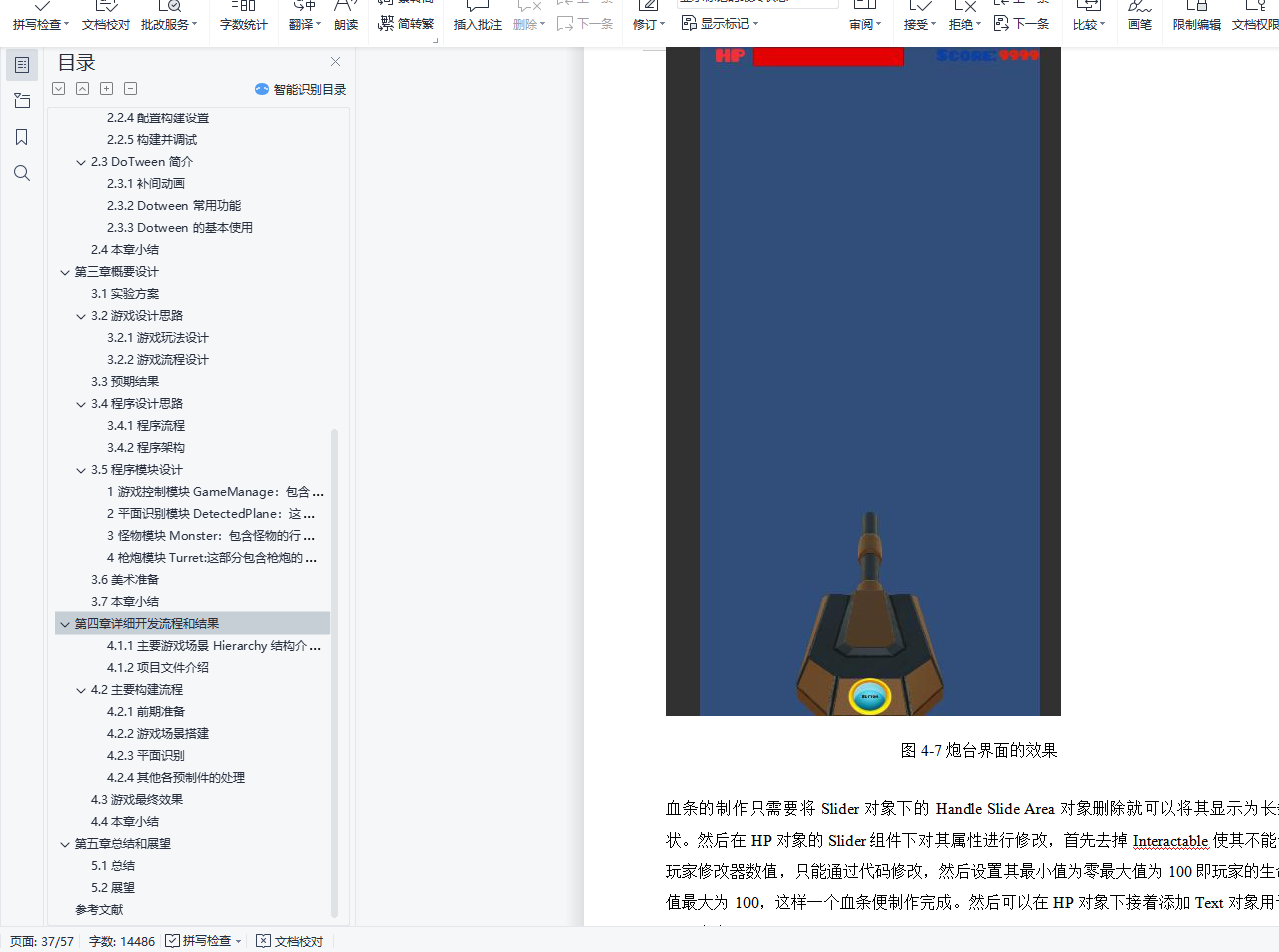The width and height of the screenshot is (1279, 952).
Task: Open the 接受 accept changes dropdown
Action: click(x=919, y=24)
